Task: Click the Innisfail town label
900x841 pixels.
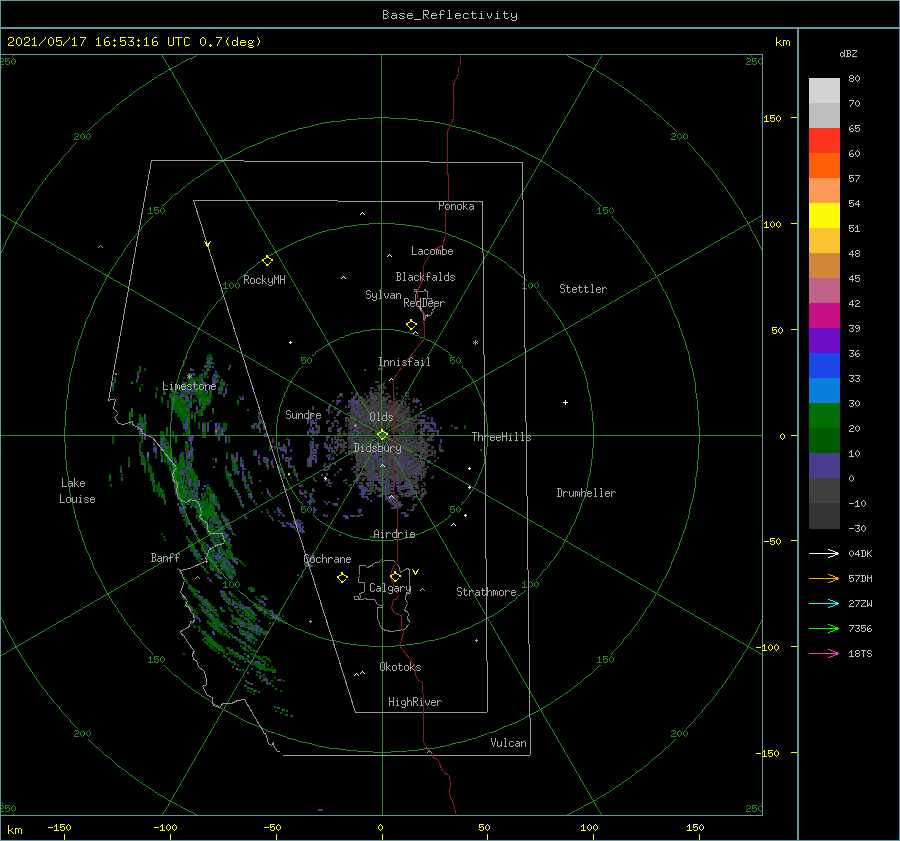Action: pos(404,362)
